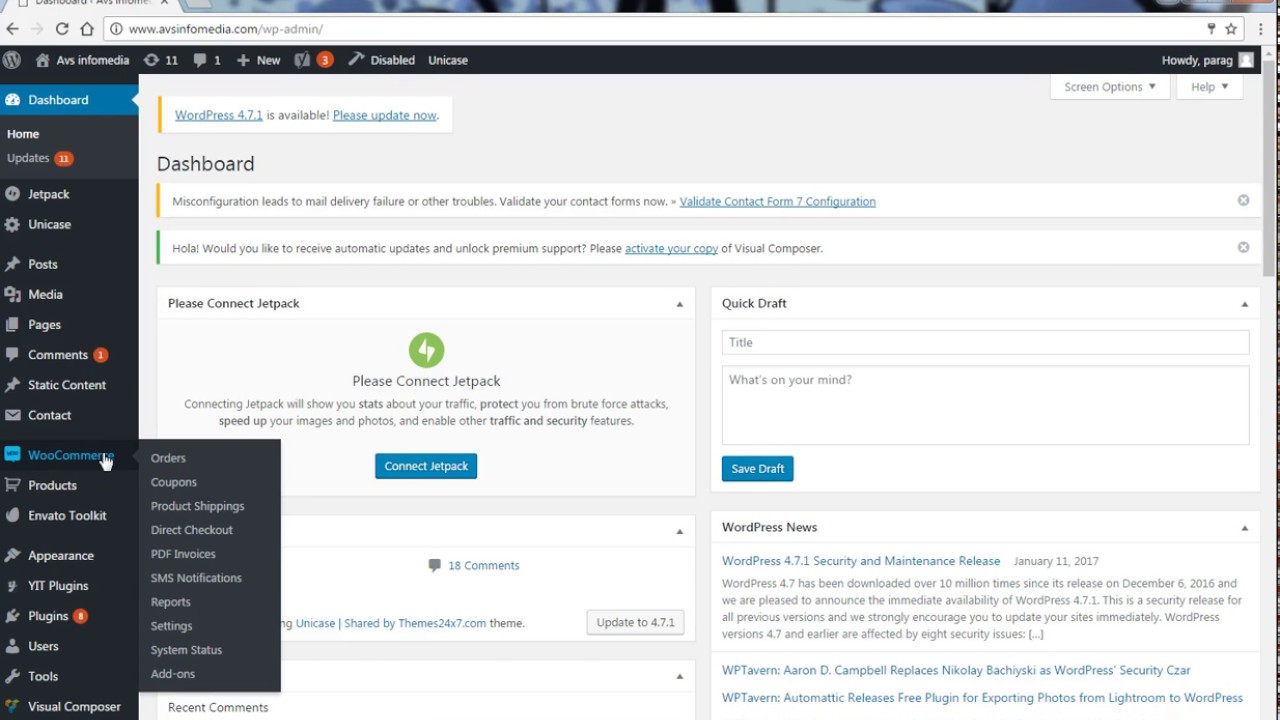Focus the What's on your mind textarea
Viewport: 1280px width, 720px height.
pyautogui.click(x=985, y=405)
